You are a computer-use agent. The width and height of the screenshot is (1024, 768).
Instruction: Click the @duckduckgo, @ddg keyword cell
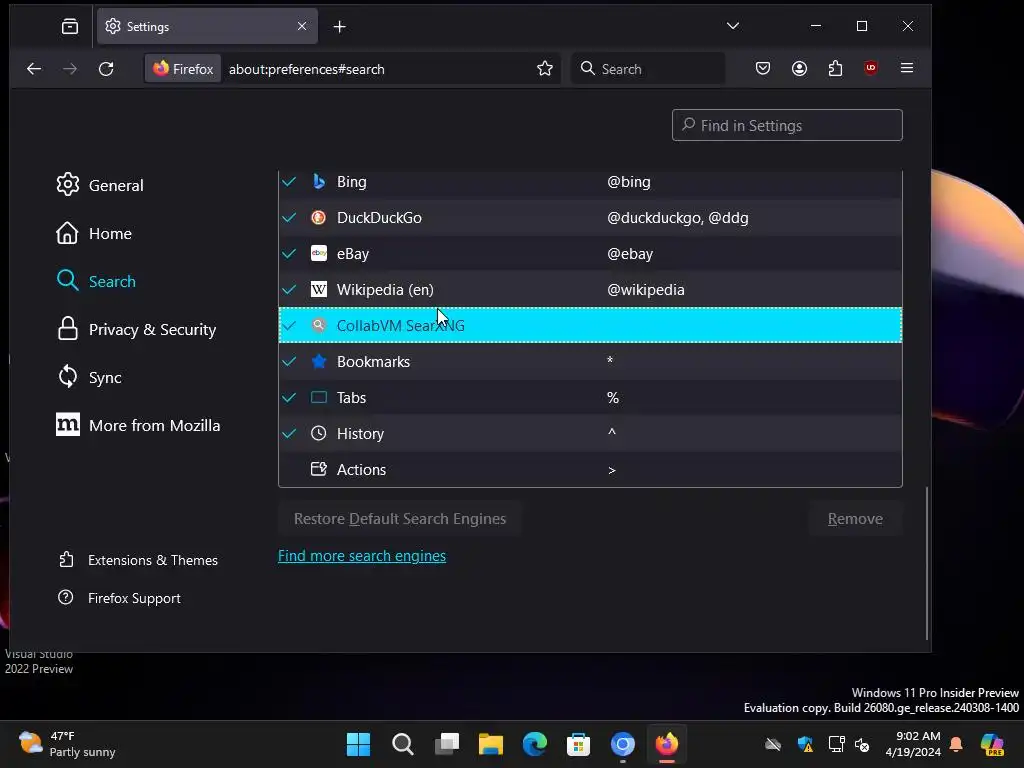click(x=678, y=217)
